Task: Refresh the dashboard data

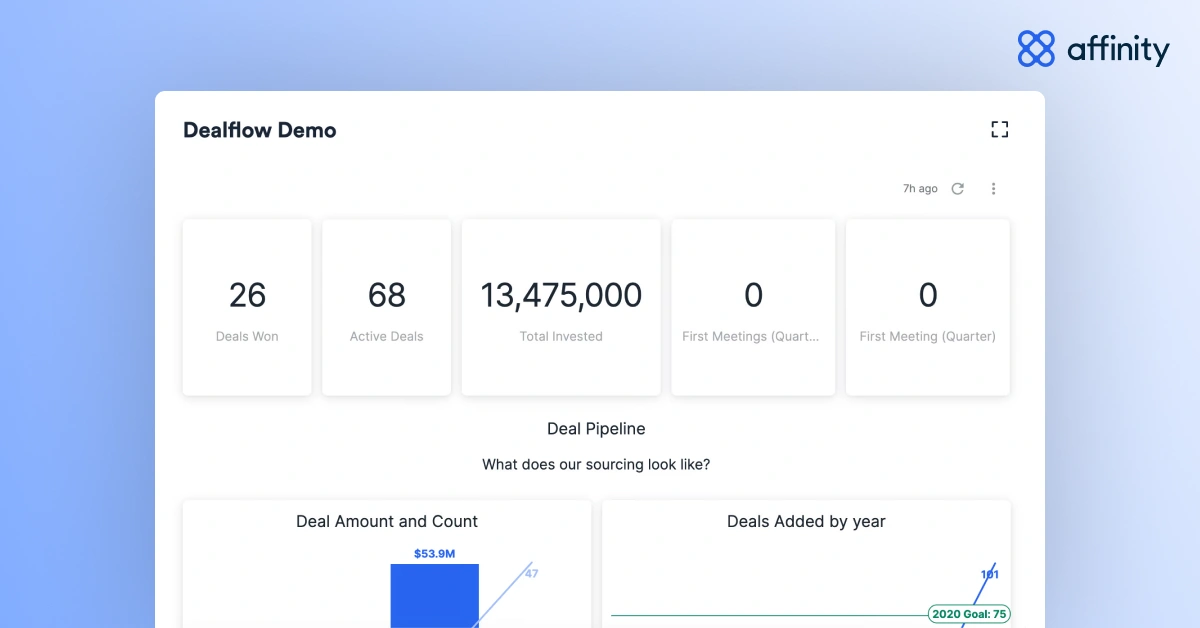Action: [957, 188]
